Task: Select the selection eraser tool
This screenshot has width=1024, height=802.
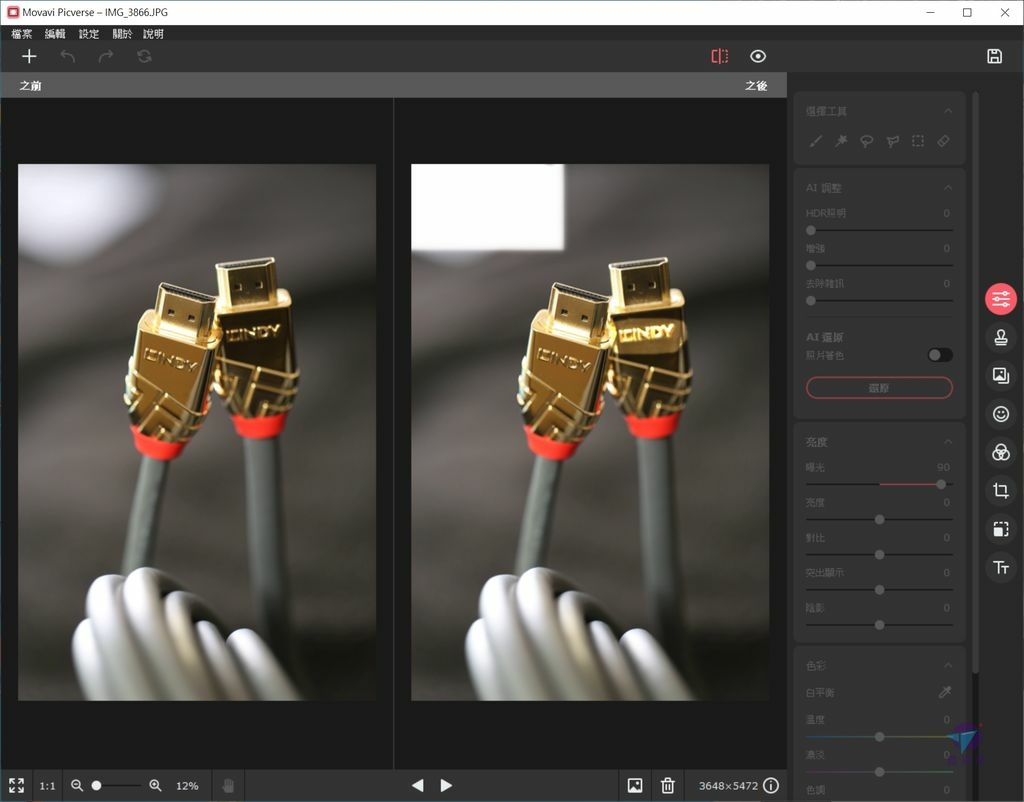Action: coord(943,141)
